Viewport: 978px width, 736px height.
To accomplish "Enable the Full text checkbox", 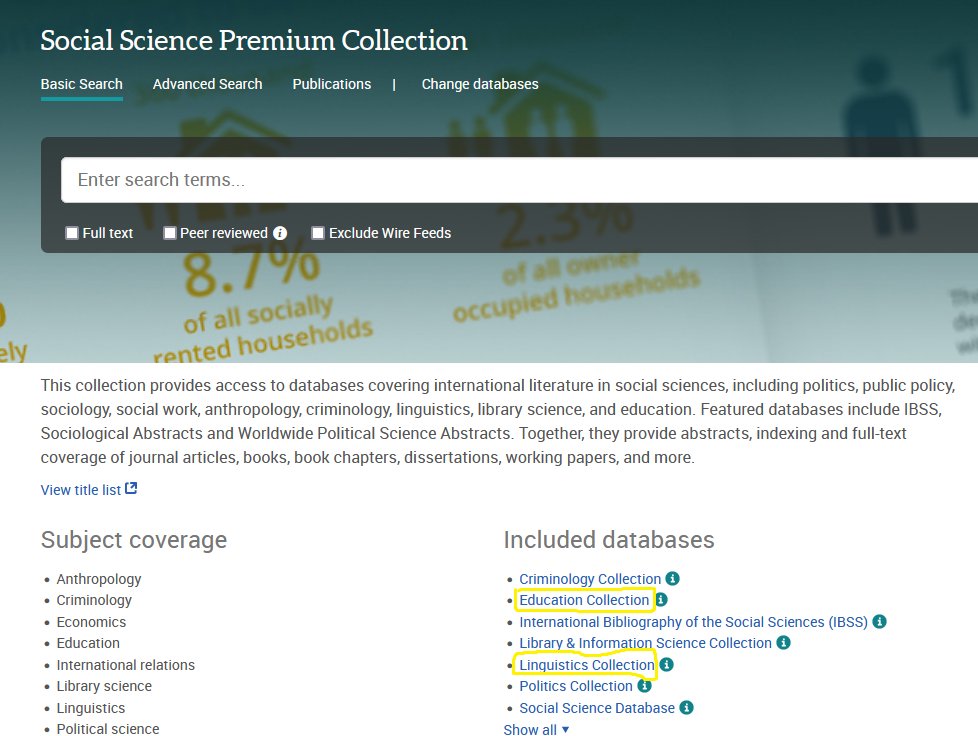I will pyautogui.click(x=72, y=233).
